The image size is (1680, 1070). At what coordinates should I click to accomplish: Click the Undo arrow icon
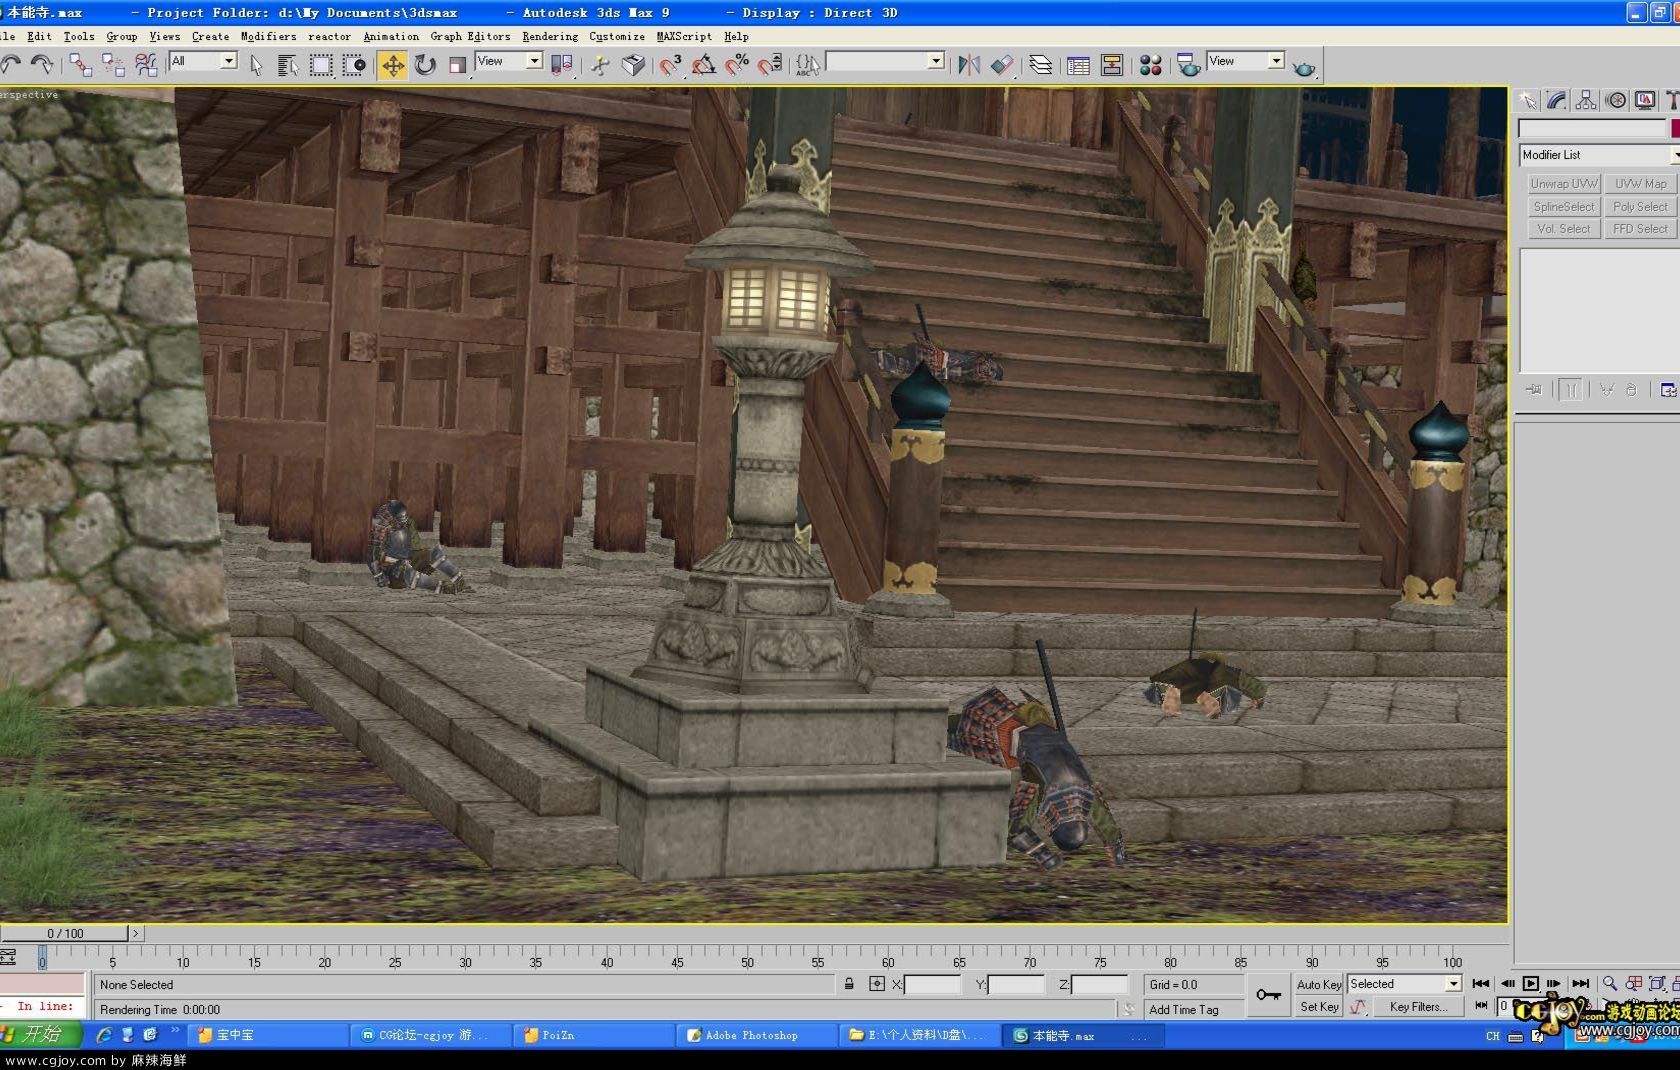[11, 65]
